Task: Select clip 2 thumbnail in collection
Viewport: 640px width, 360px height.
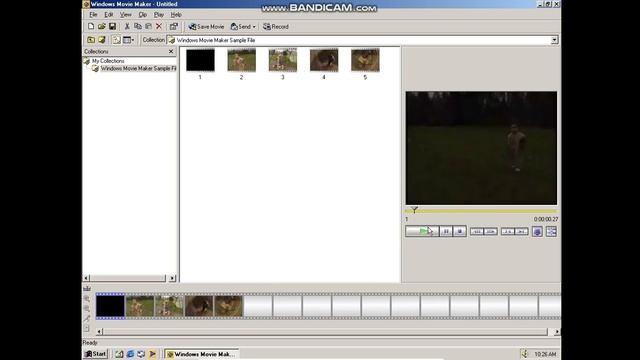Action: tap(242, 60)
